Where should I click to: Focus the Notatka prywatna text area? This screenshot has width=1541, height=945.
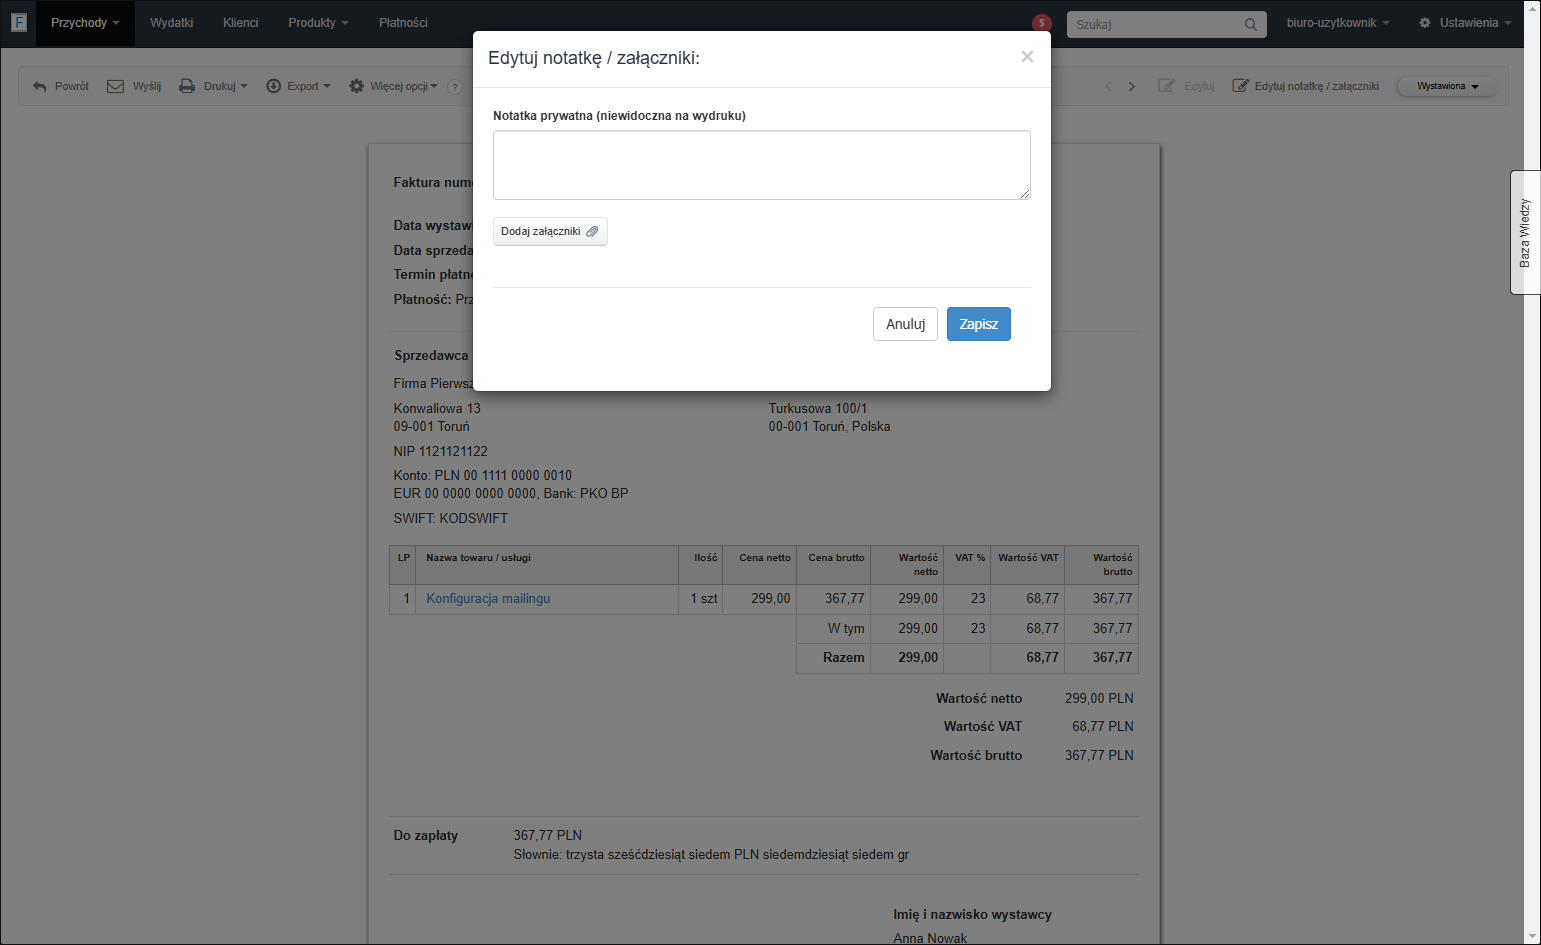pos(762,165)
